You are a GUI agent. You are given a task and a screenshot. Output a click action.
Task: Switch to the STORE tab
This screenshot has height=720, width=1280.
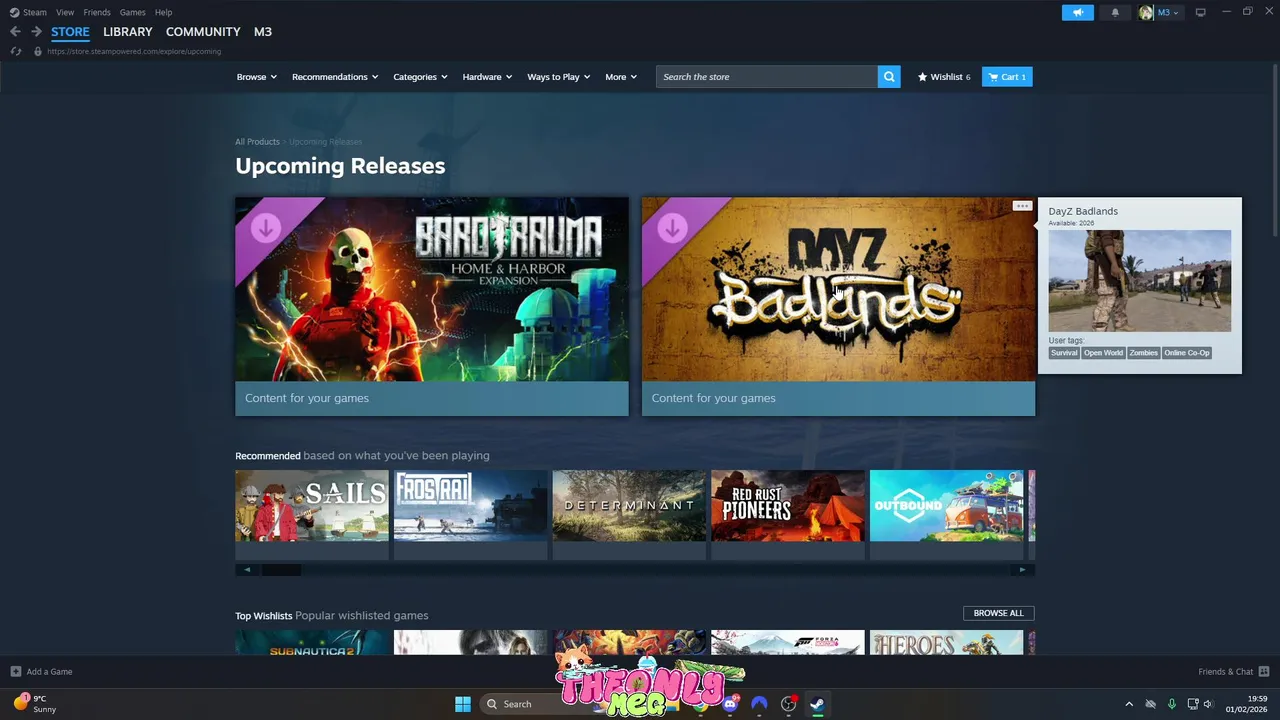(x=70, y=32)
